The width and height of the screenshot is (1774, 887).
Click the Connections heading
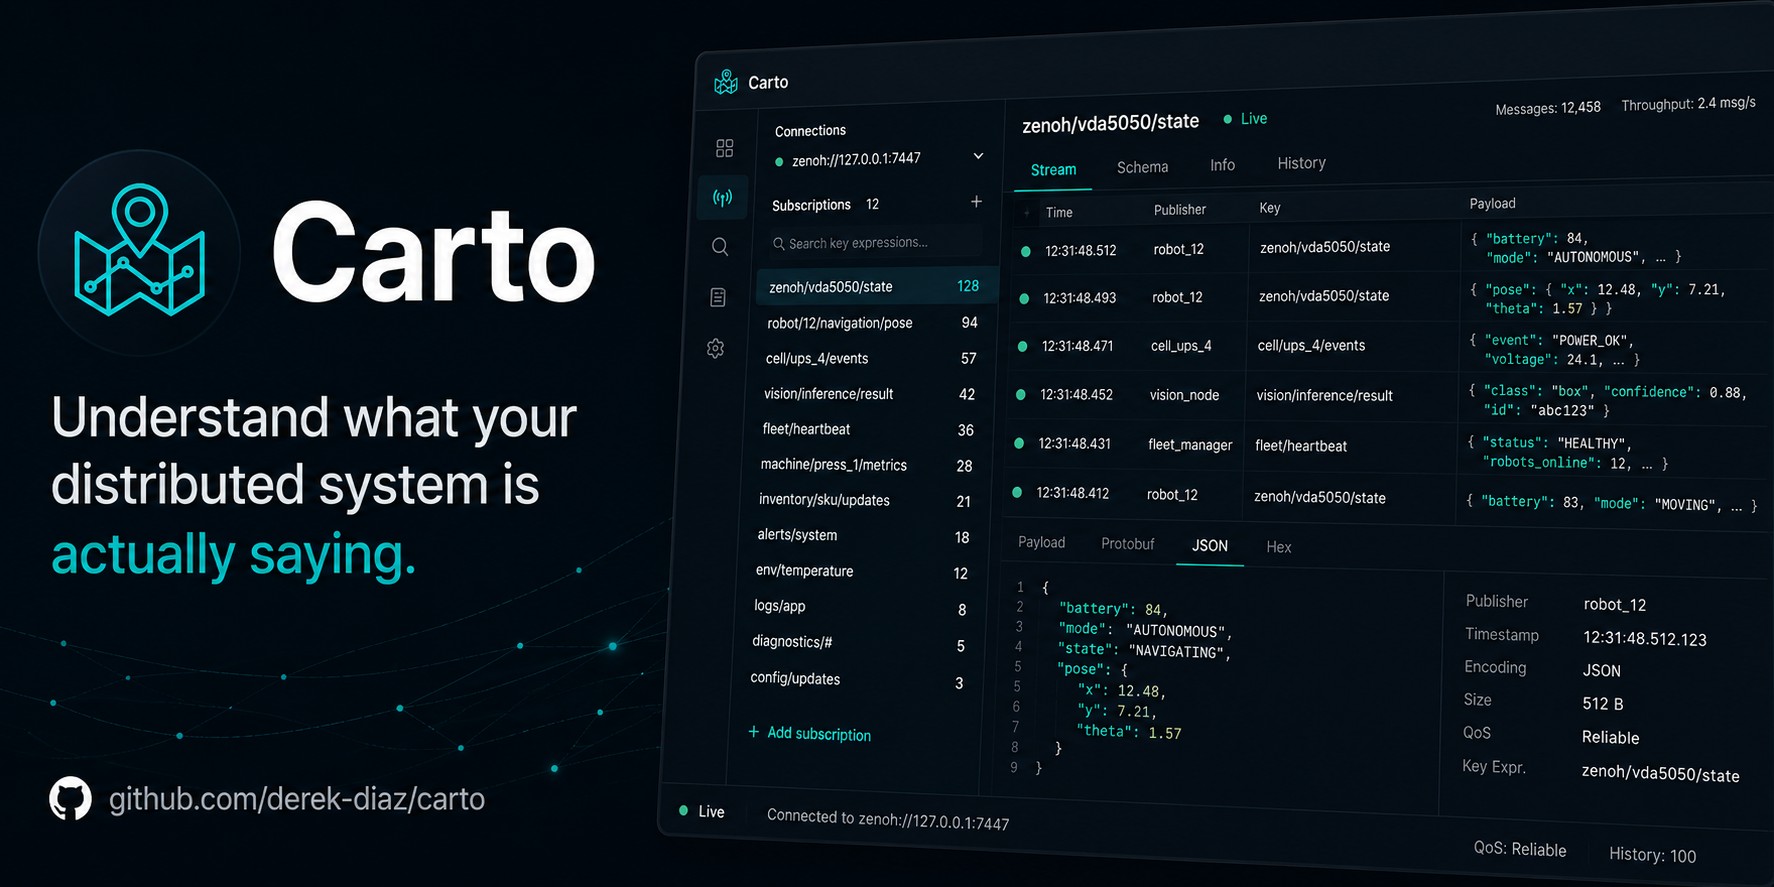(810, 131)
